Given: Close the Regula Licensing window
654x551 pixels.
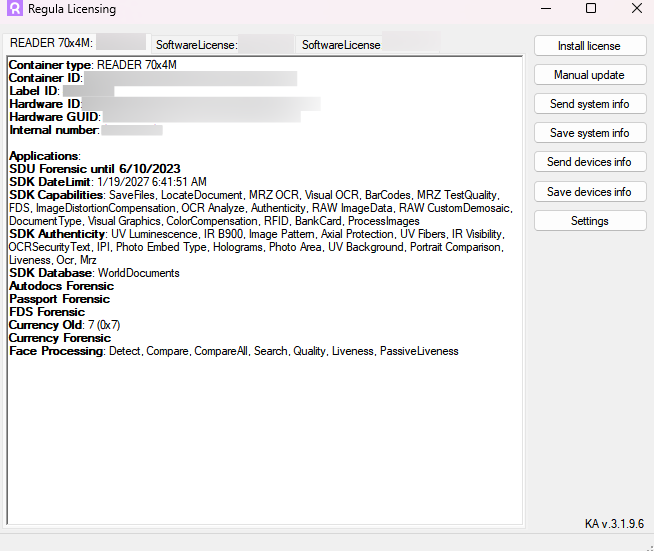Looking at the screenshot, I should point(636,8).
